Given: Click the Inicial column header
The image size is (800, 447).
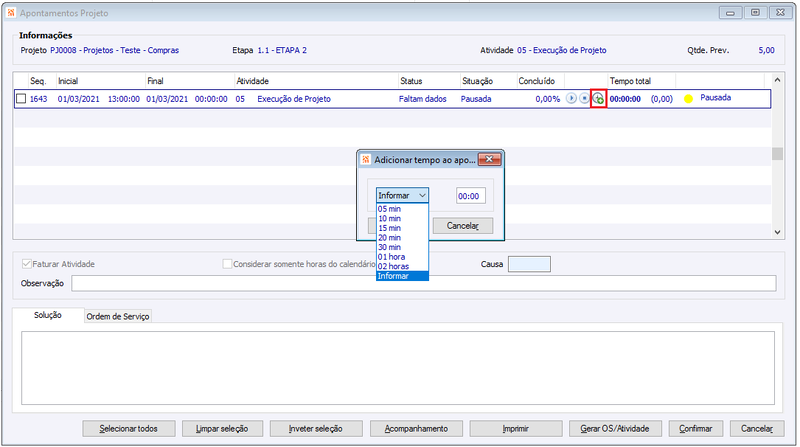Looking at the screenshot, I should click(101, 81).
